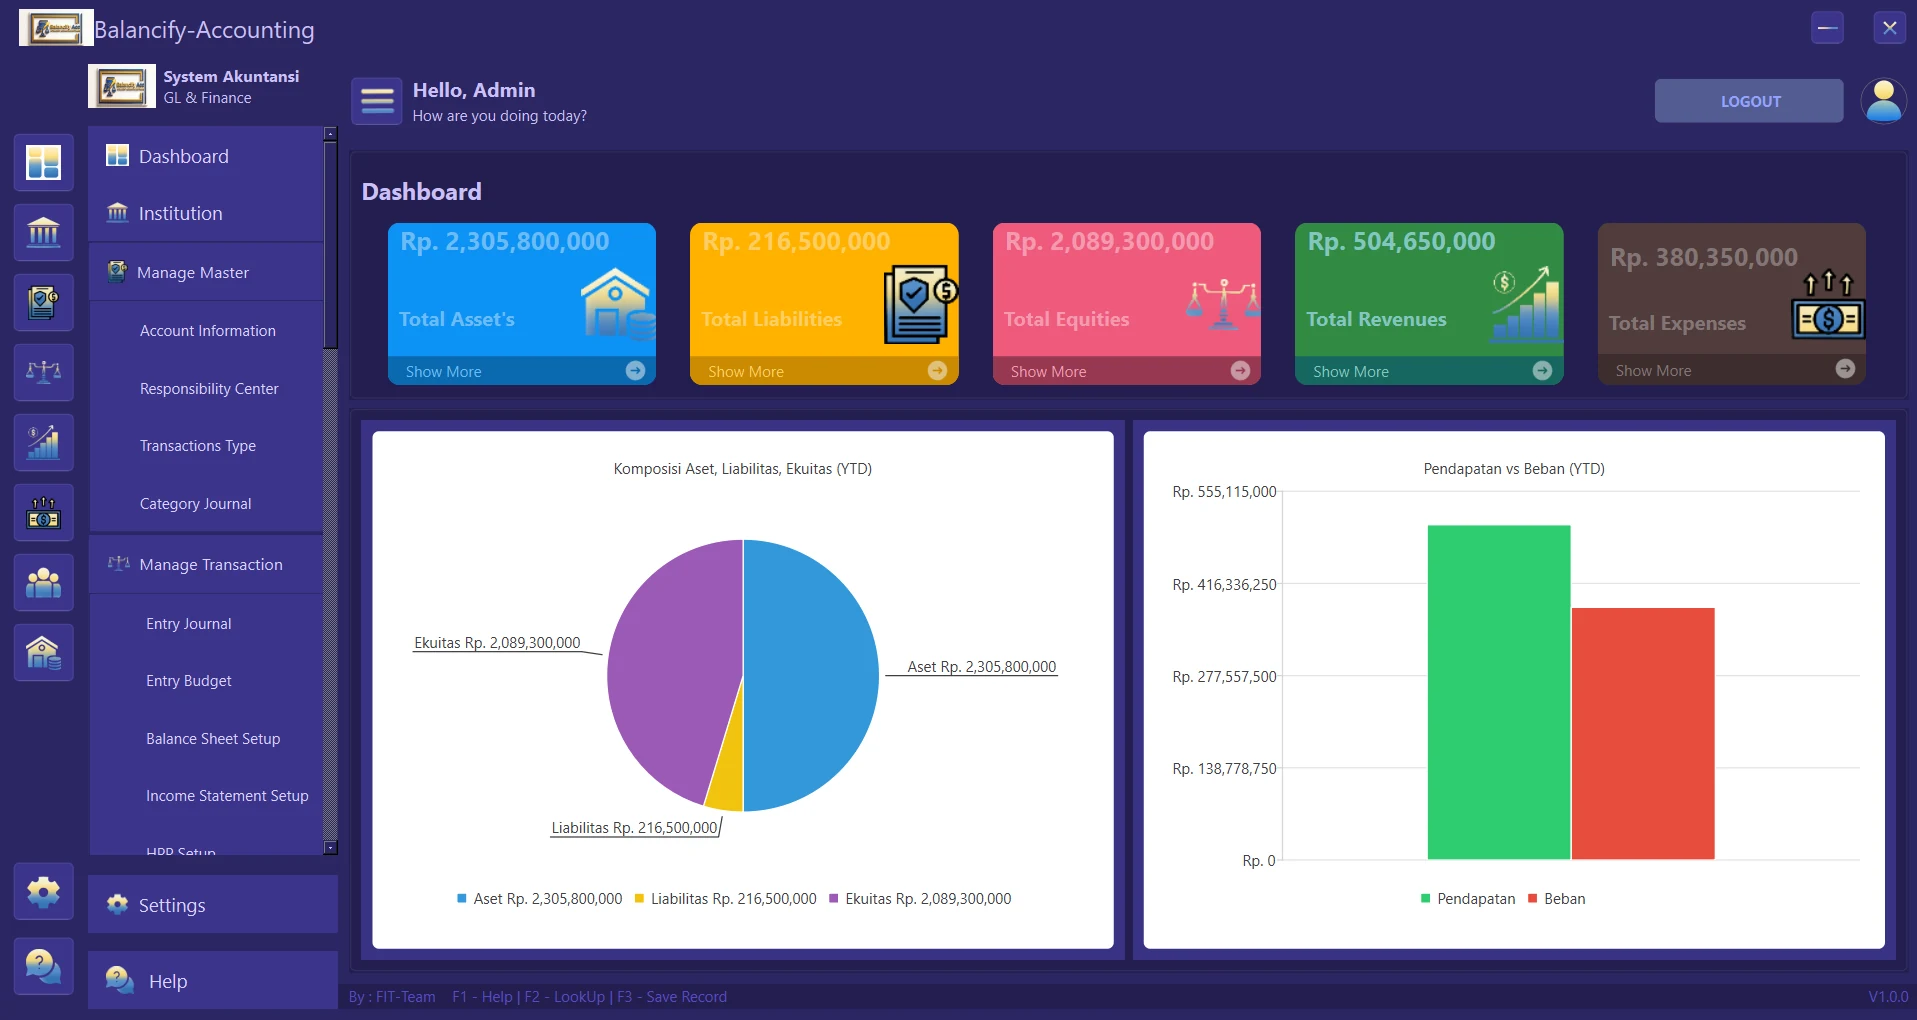Click the scales icon on Total Equities card
Screen dimensions: 1917x1020
pos(1223,304)
